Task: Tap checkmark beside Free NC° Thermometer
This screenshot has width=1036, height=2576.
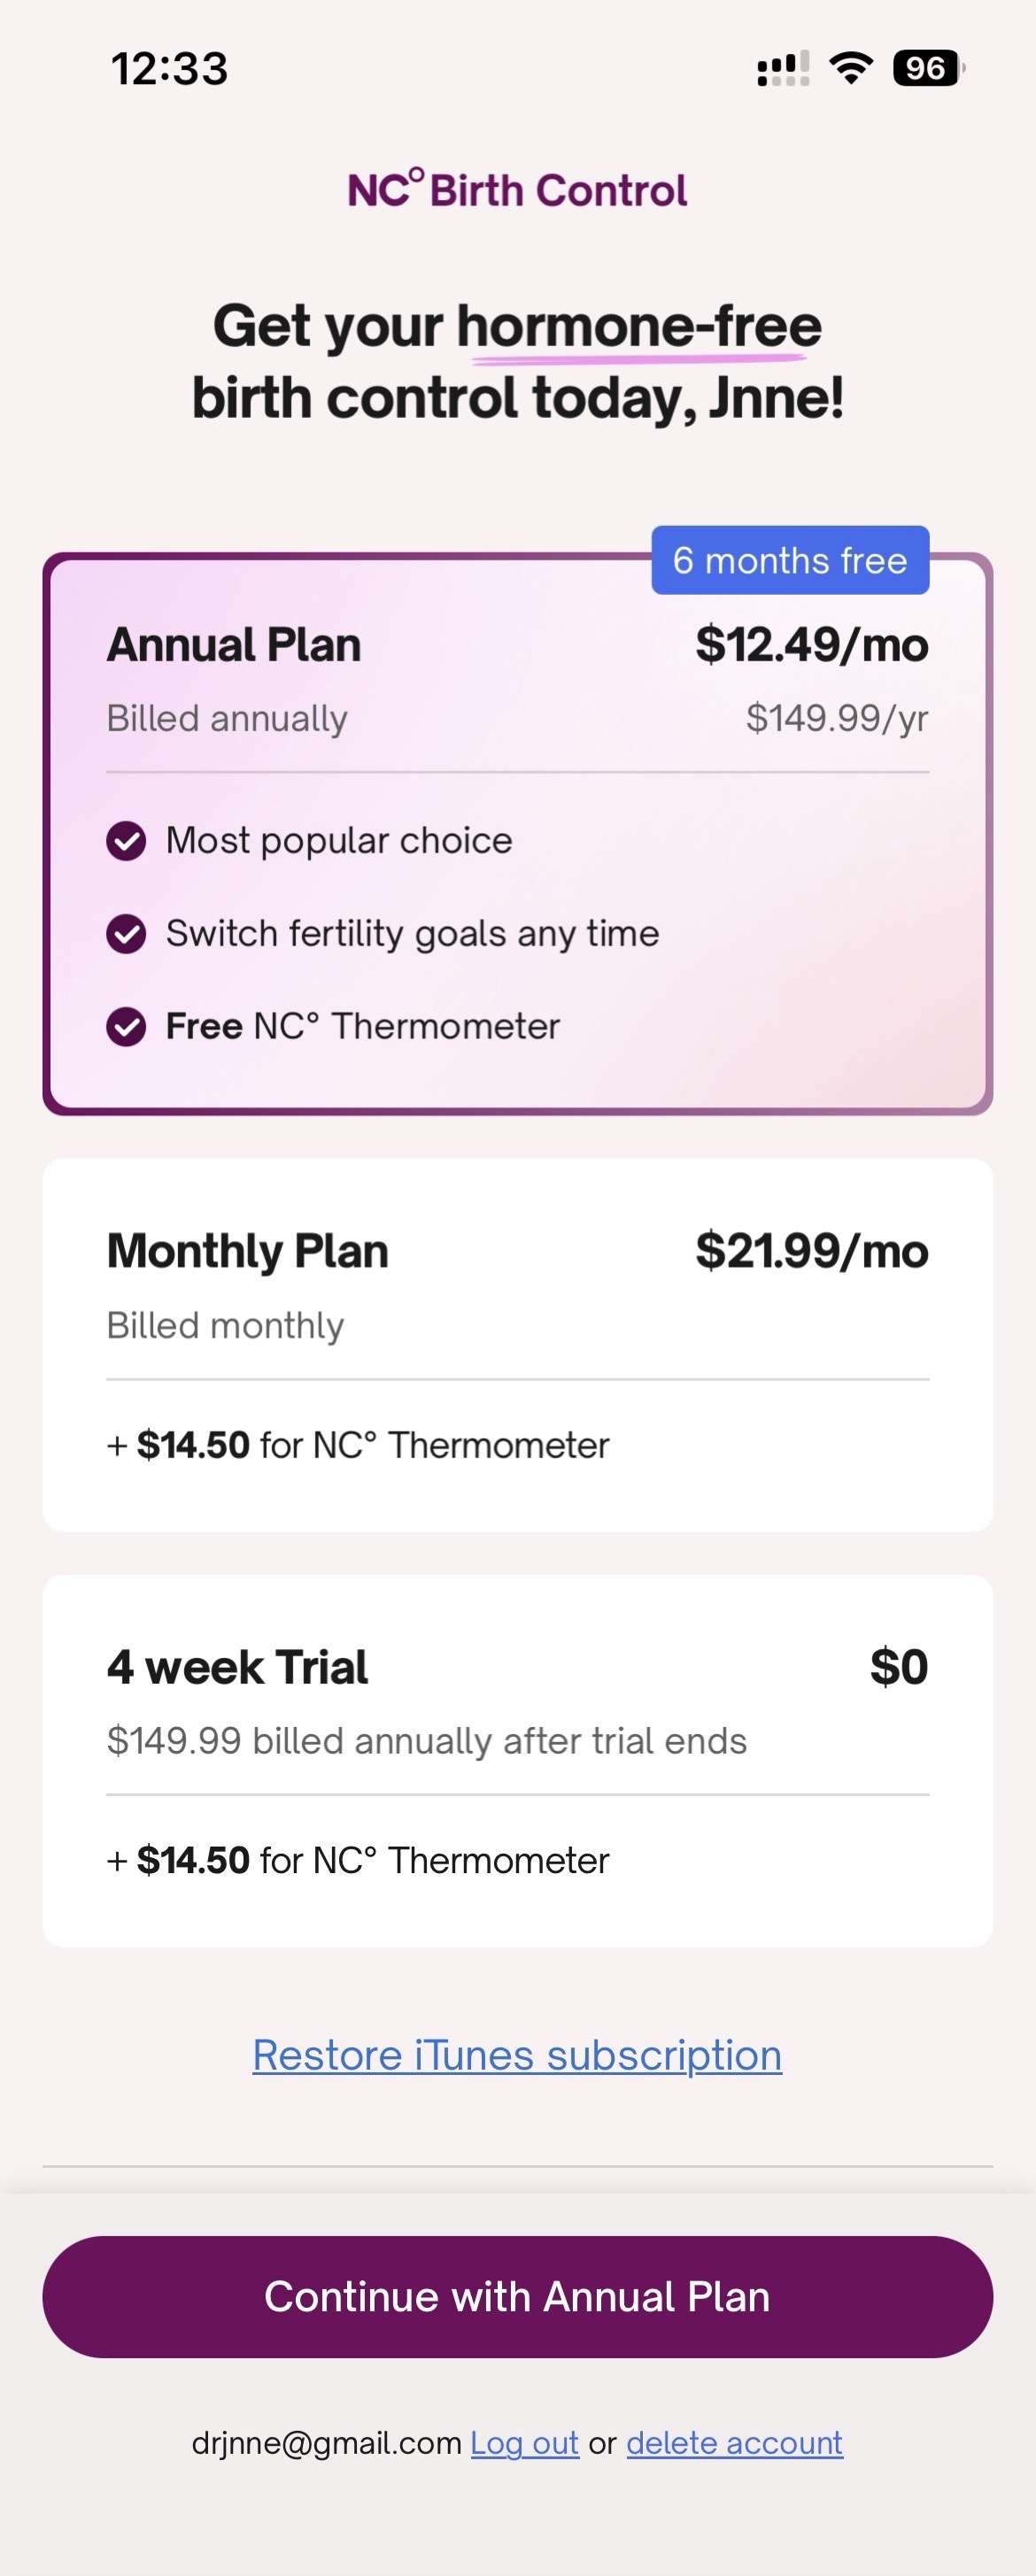Action: pos(126,1027)
